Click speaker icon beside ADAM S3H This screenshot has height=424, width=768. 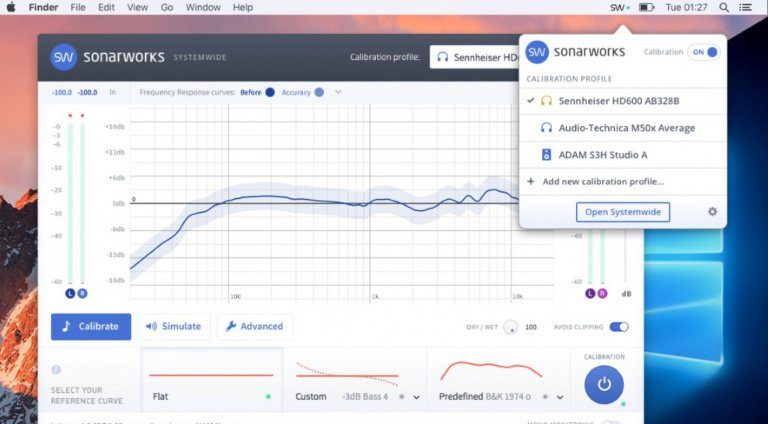coord(546,155)
